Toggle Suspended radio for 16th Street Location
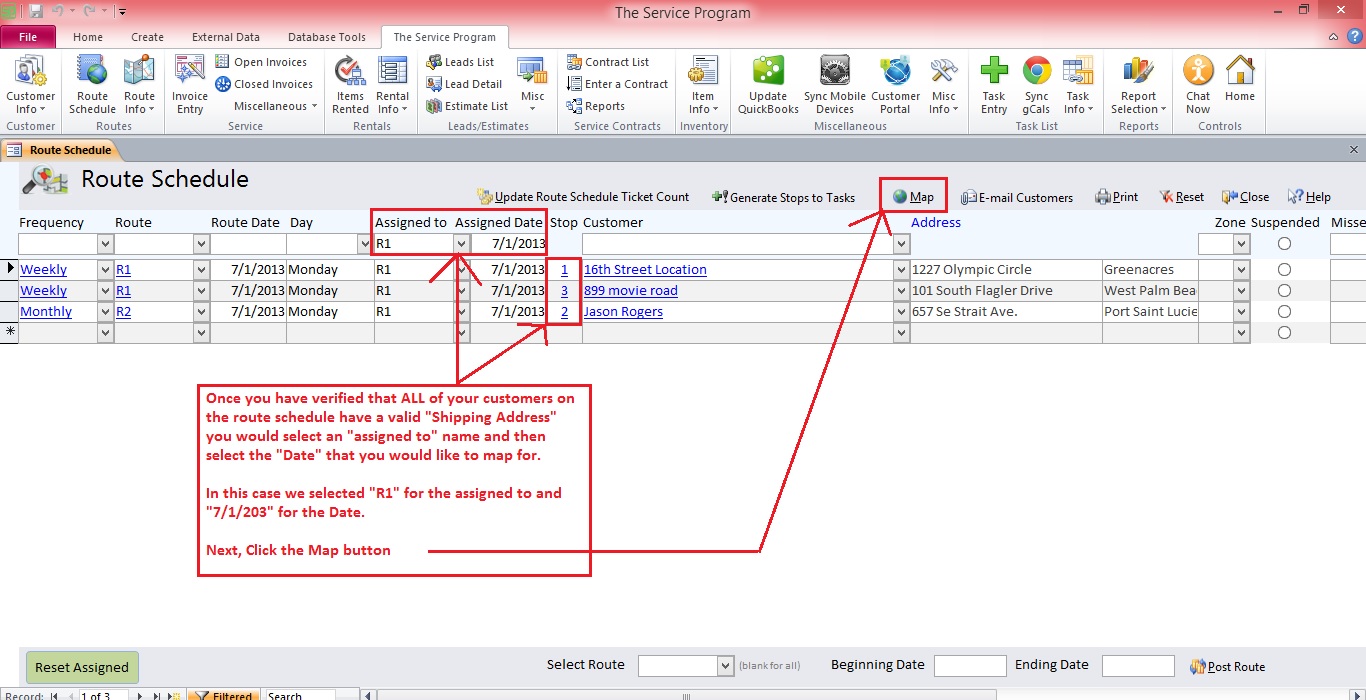The width and height of the screenshot is (1366, 700). (x=1284, y=270)
